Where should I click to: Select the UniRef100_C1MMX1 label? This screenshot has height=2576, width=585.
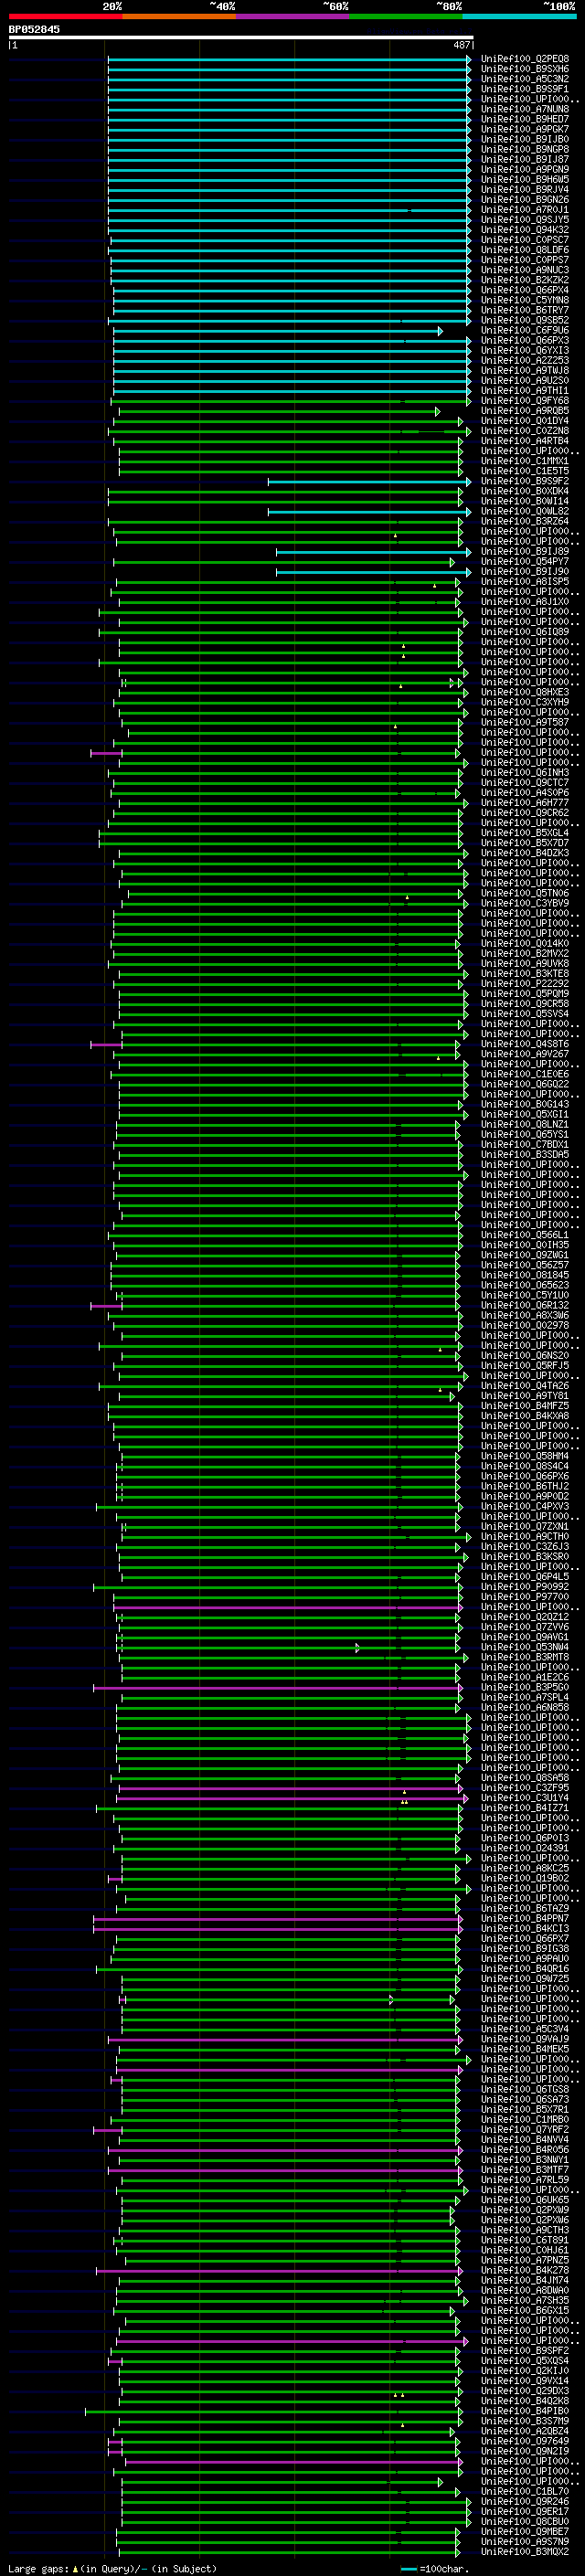(525, 461)
